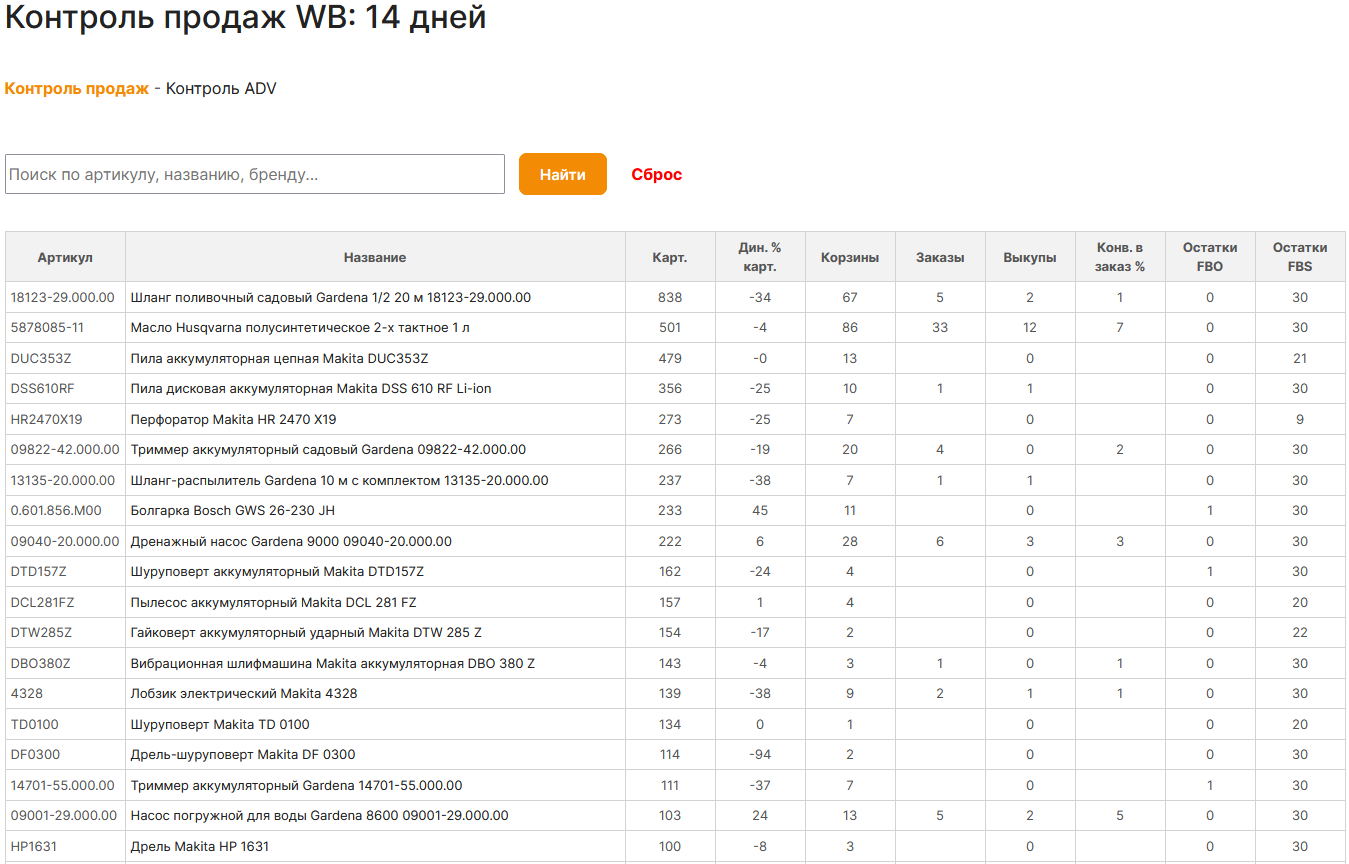Click the search field for article, name, brand
1349x864 pixels.
[255, 174]
